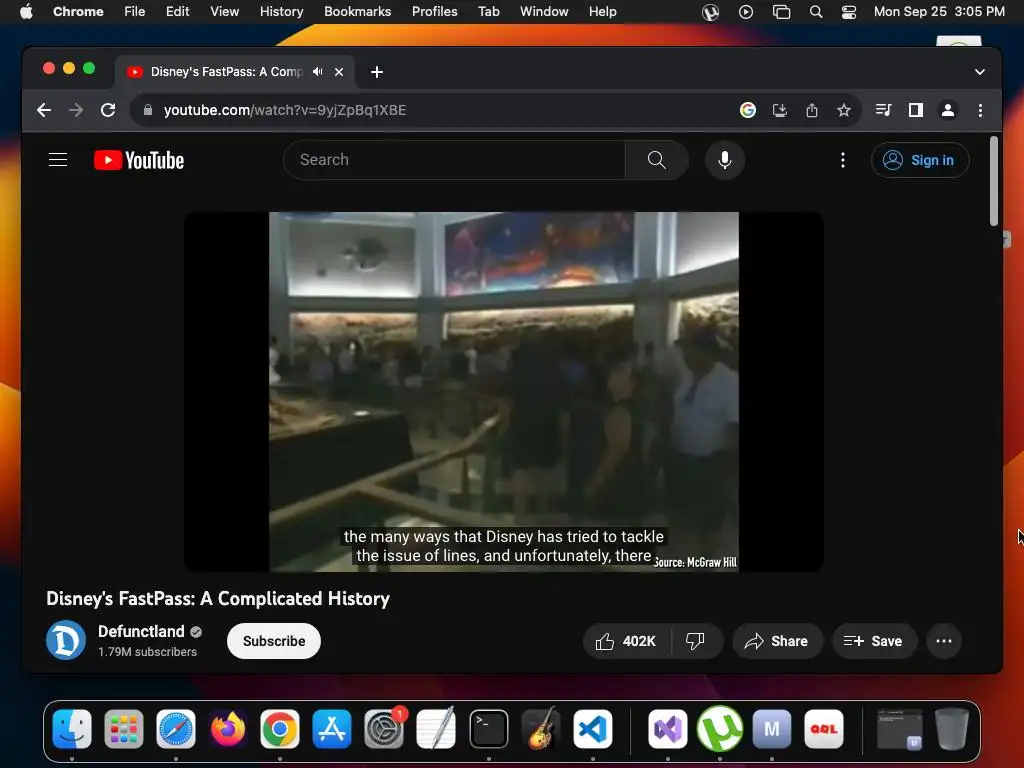This screenshot has height=768, width=1024.
Task: Go back with Chrome back arrow
Action: coord(44,110)
